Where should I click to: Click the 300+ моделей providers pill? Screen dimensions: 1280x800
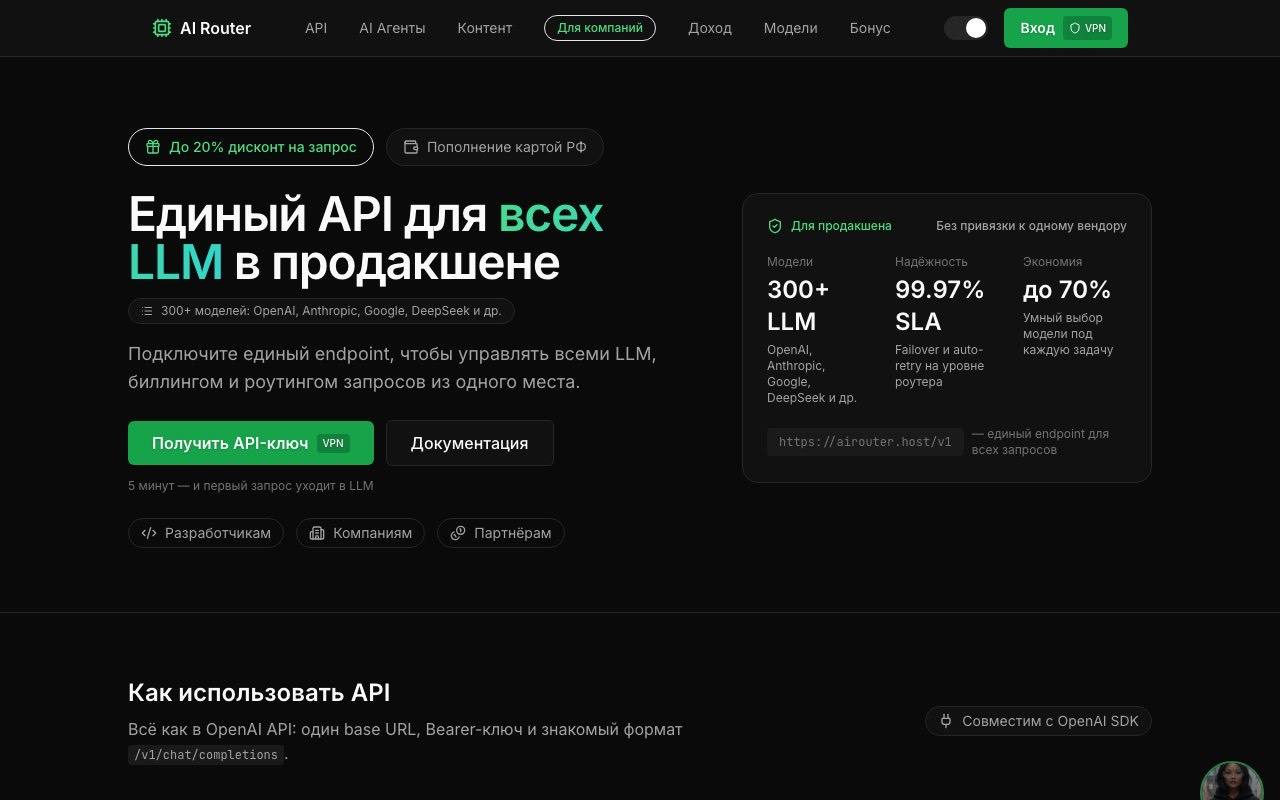321,311
